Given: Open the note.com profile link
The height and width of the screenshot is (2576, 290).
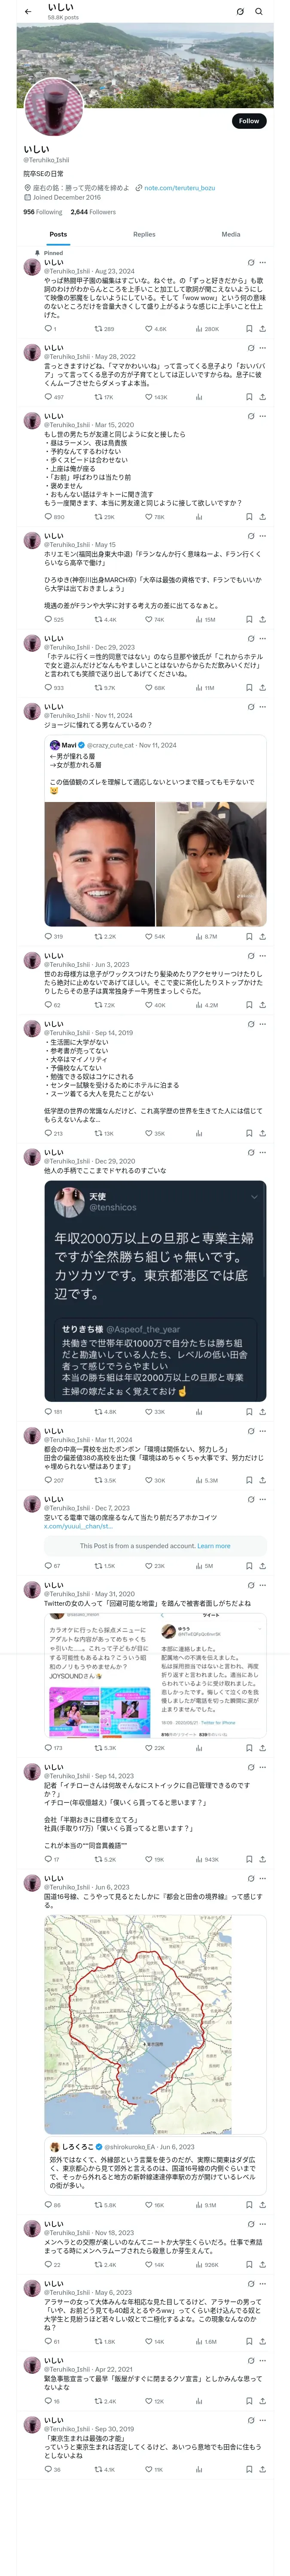Looking at the screenshot, I should point(179,187).
